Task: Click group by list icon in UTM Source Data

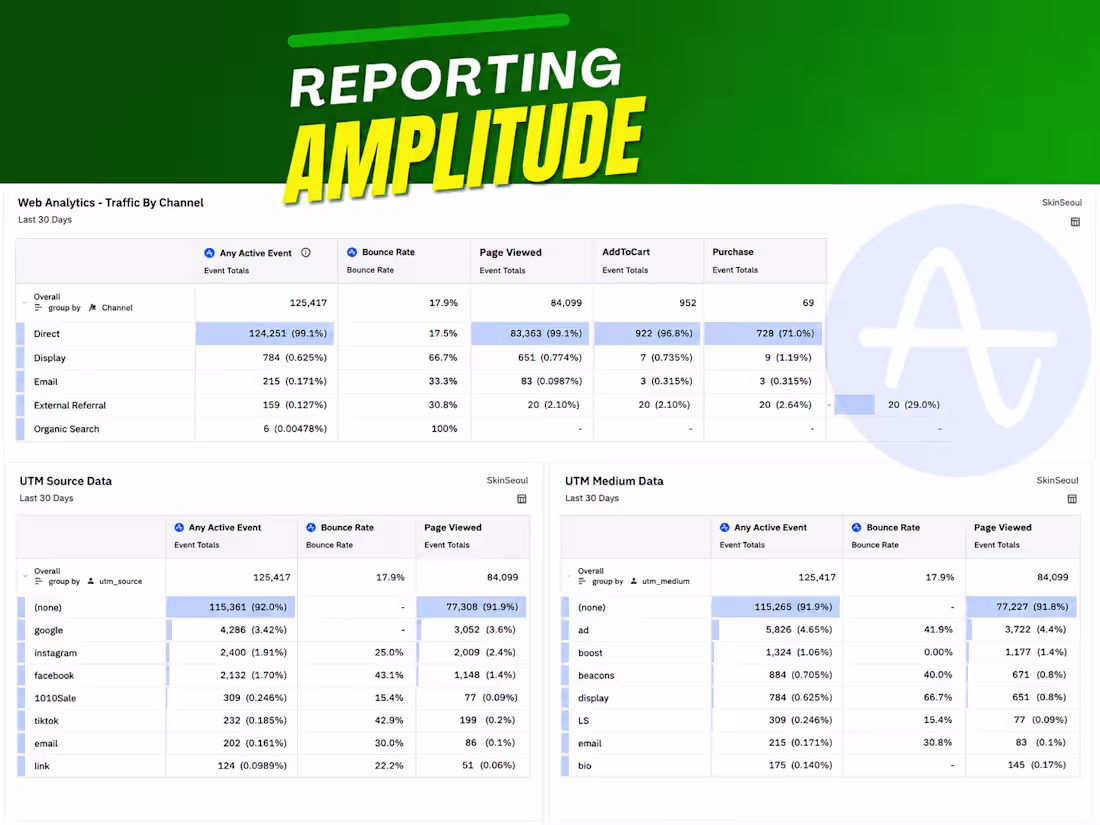Action: [x=38, y=581]
